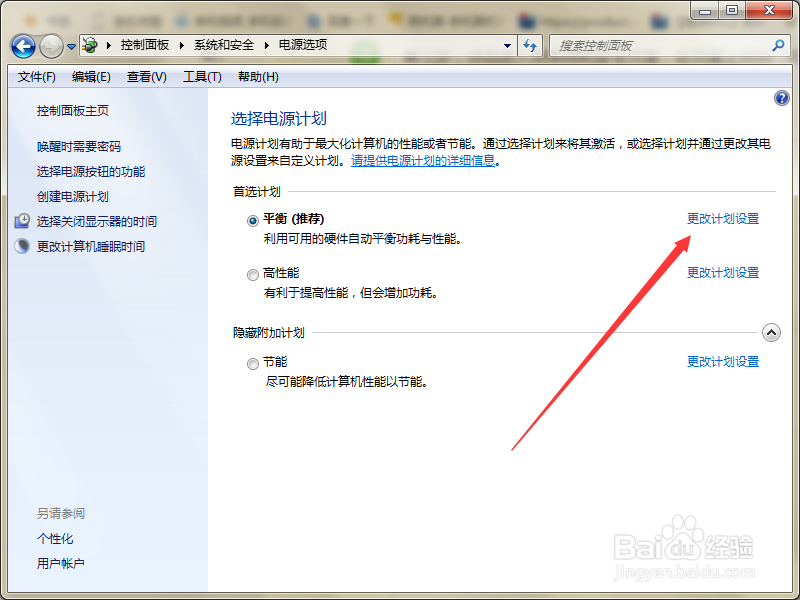Image resolution: width=800 pixels, height=600 pixels.
Task: Open the address bar dropdown arrow
Action: (x=506, y=45)
